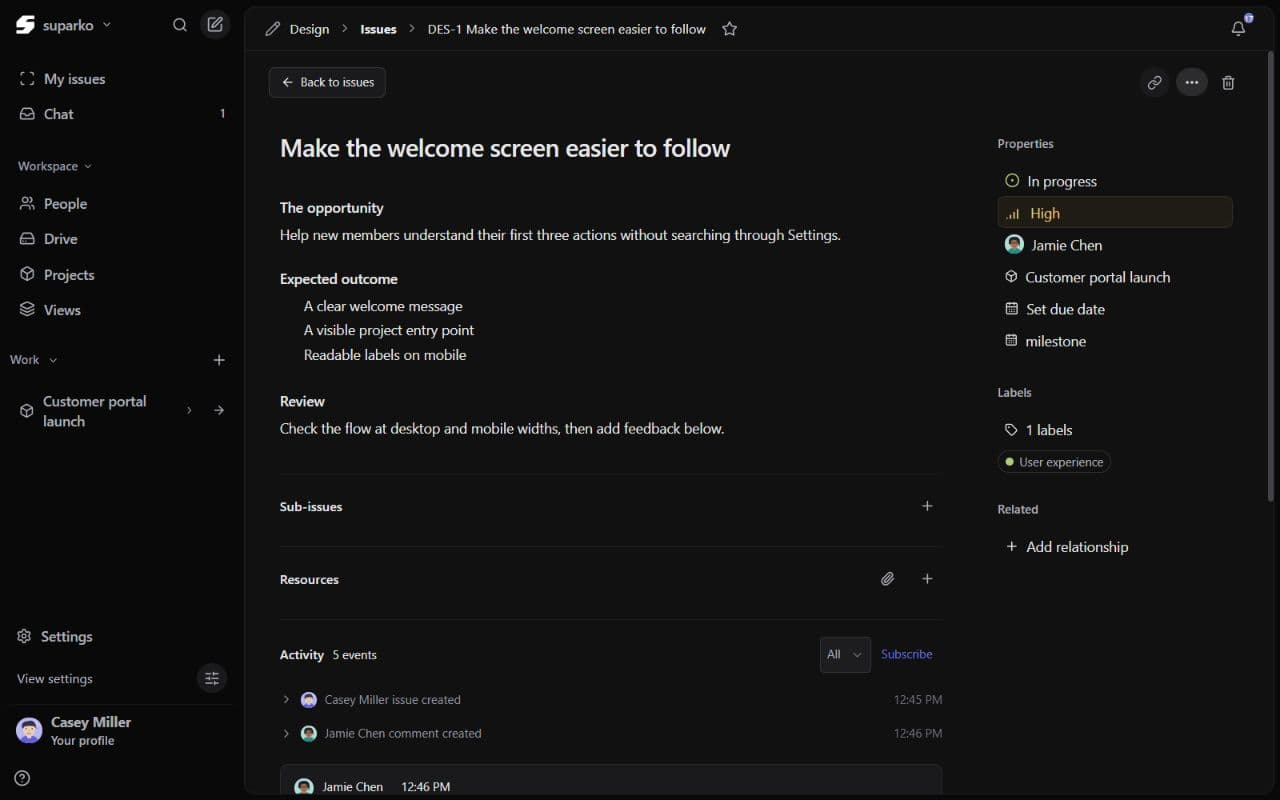Click the suparko workspace logo
This screenshot has width=1280, height=800.
(x=26, y=25)
